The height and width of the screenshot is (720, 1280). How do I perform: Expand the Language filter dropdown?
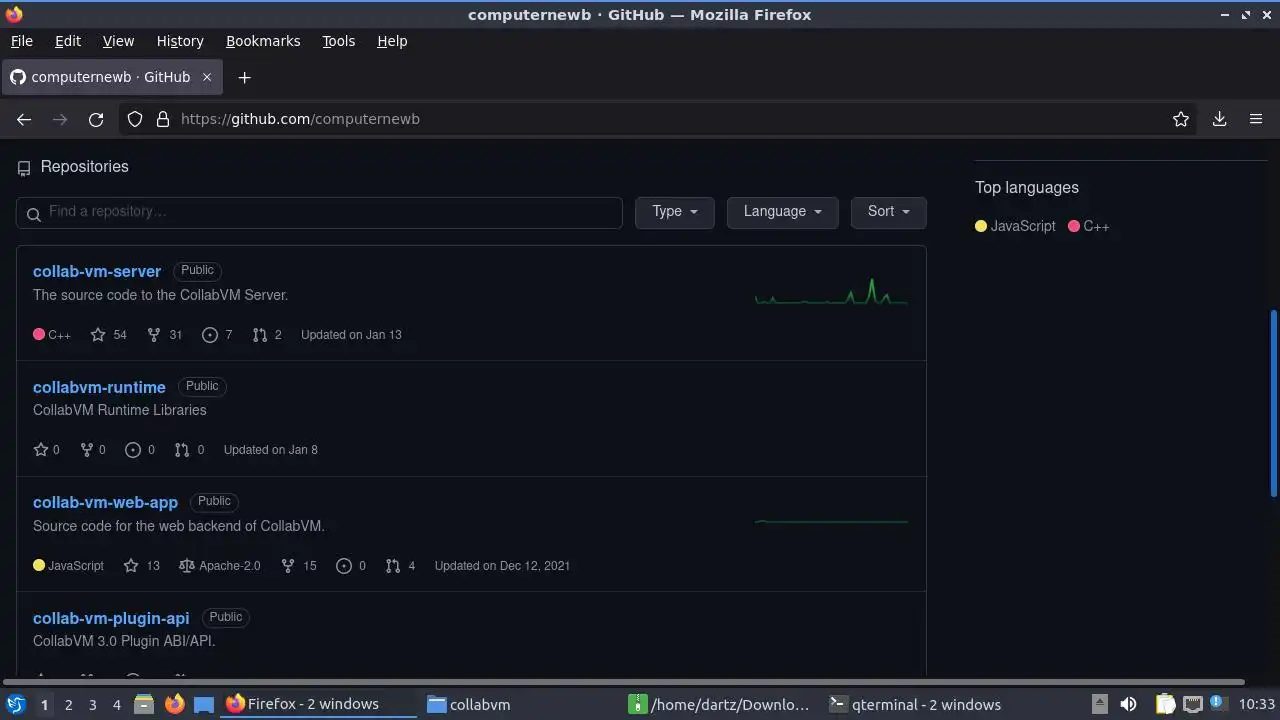[x=782, y=212]
